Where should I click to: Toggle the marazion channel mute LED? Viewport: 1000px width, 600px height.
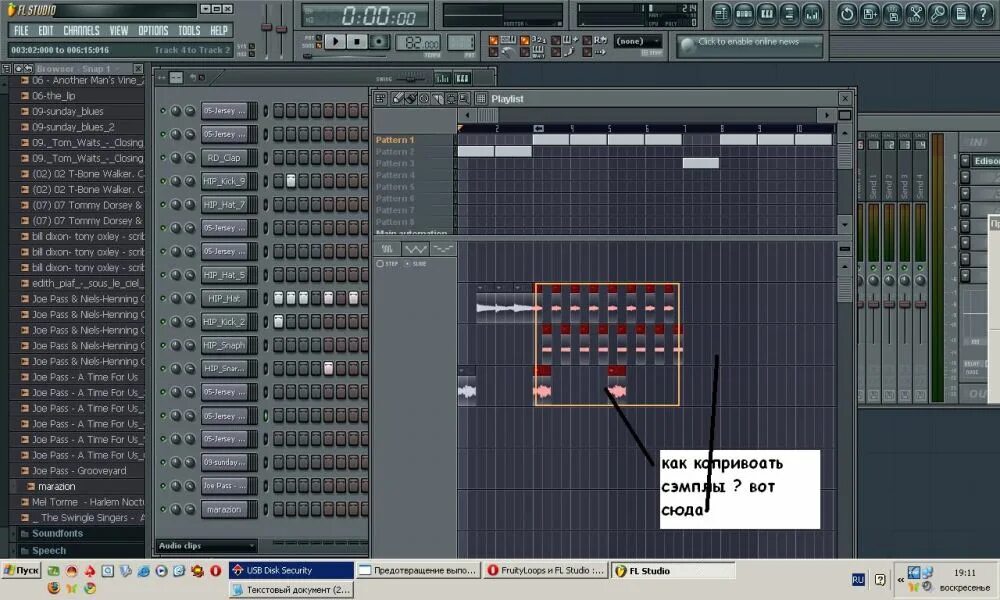[163, 509]
